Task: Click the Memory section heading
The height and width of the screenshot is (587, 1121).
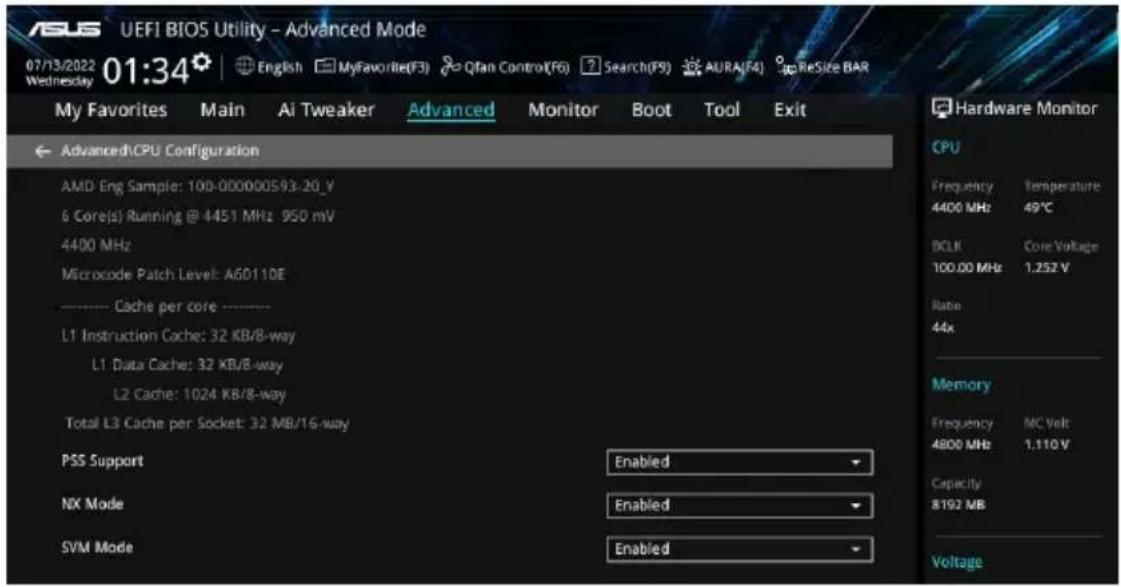Action: coord(961,385)
